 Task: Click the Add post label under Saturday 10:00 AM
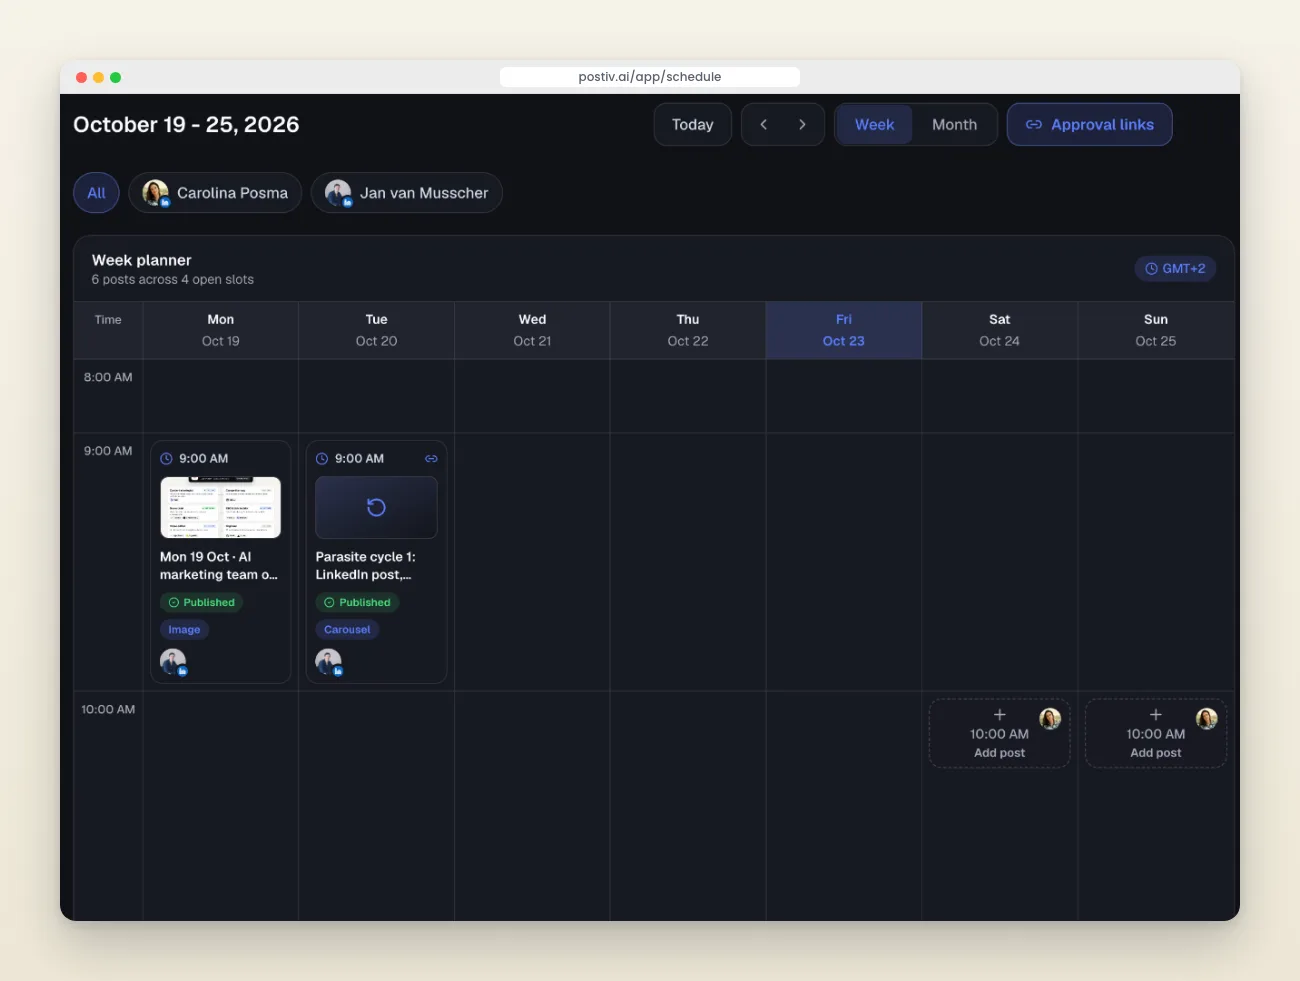click(x=999, y=753)
